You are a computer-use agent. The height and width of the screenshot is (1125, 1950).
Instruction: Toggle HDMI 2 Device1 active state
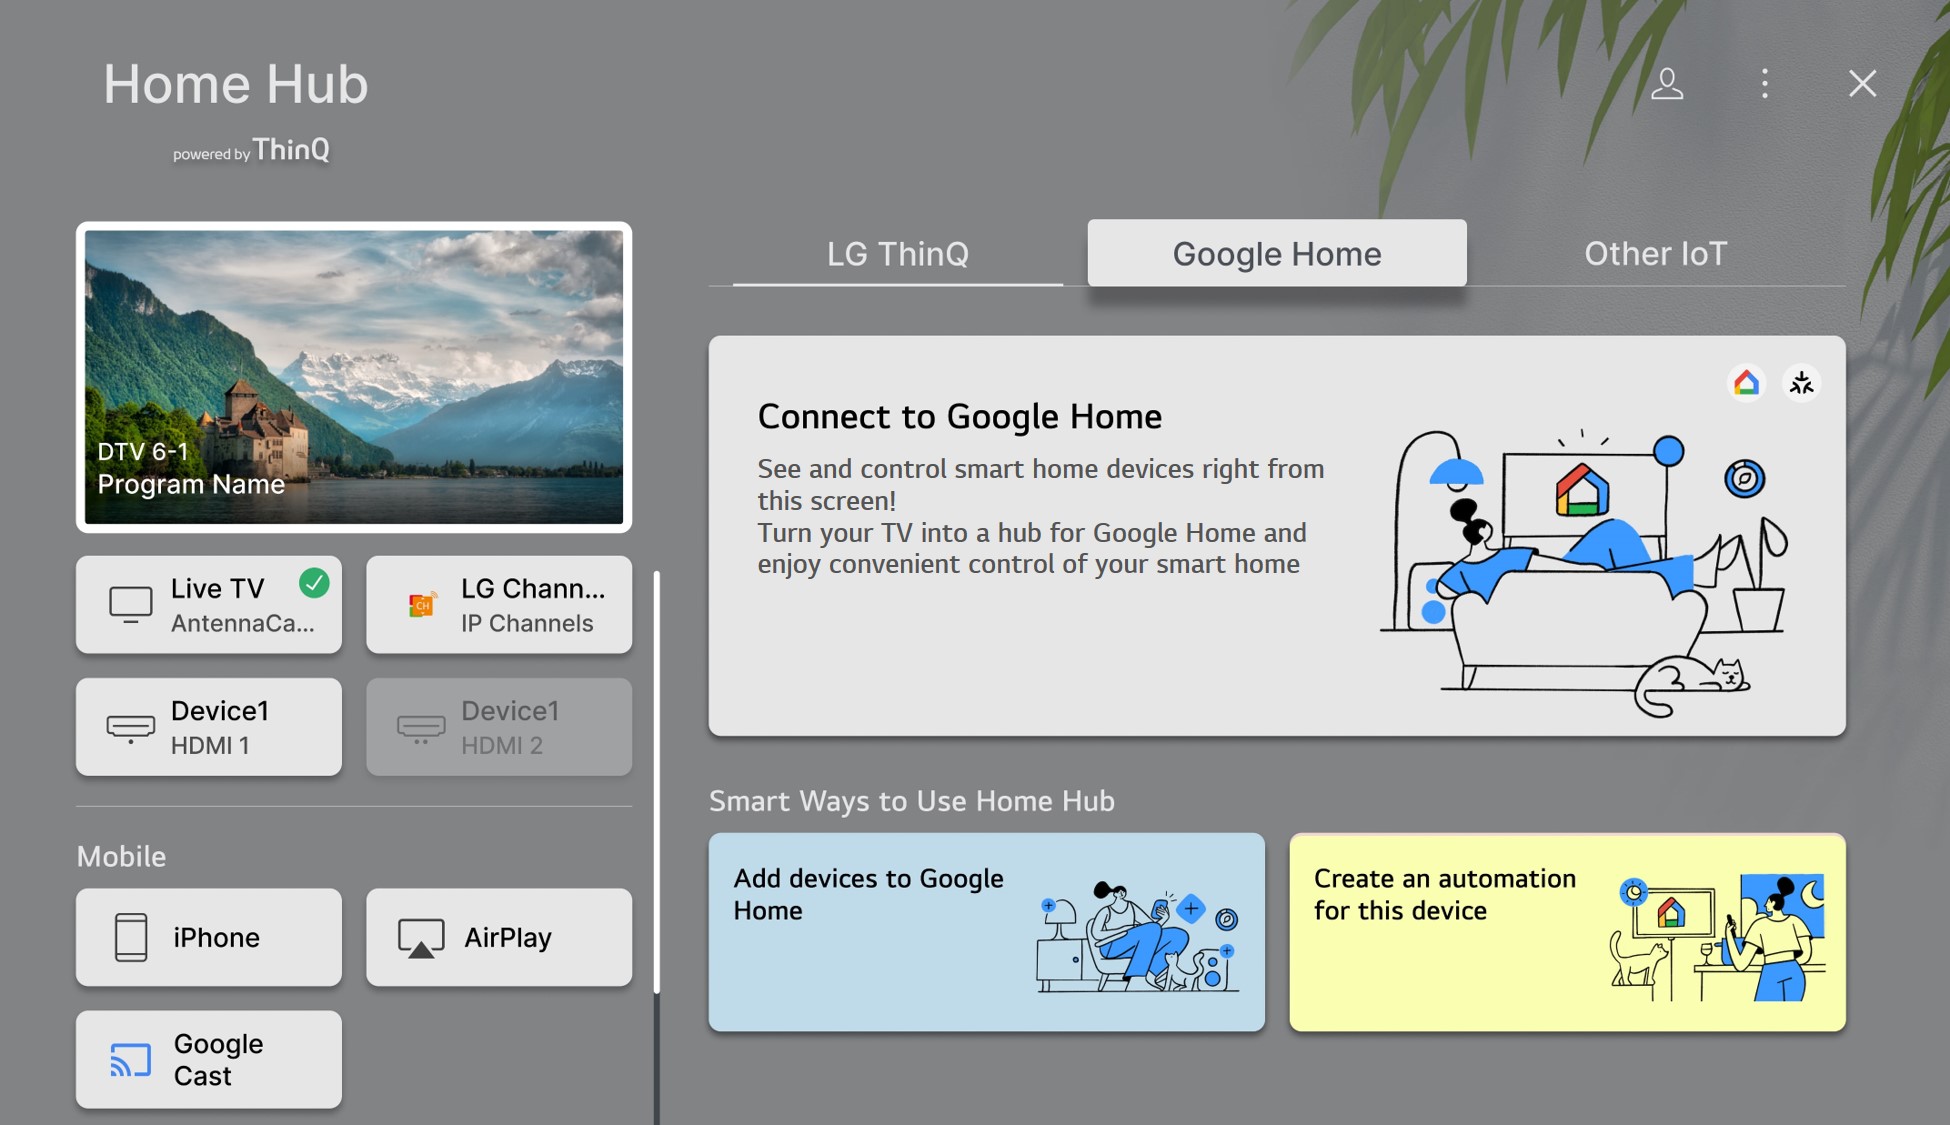(500, 726)
